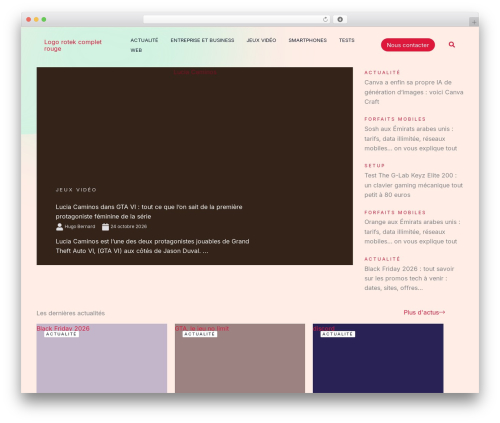
Task: Select Smartphones in the navigation bar
Action: 307,40
